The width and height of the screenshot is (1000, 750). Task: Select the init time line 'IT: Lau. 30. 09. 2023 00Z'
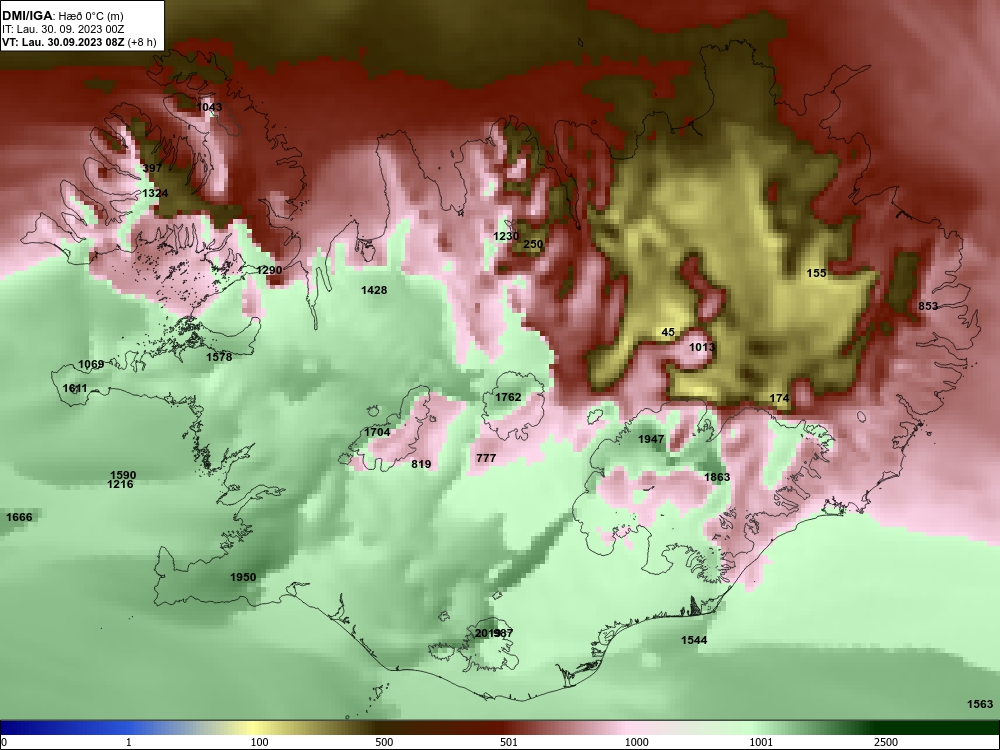click(x=62, y=29)
